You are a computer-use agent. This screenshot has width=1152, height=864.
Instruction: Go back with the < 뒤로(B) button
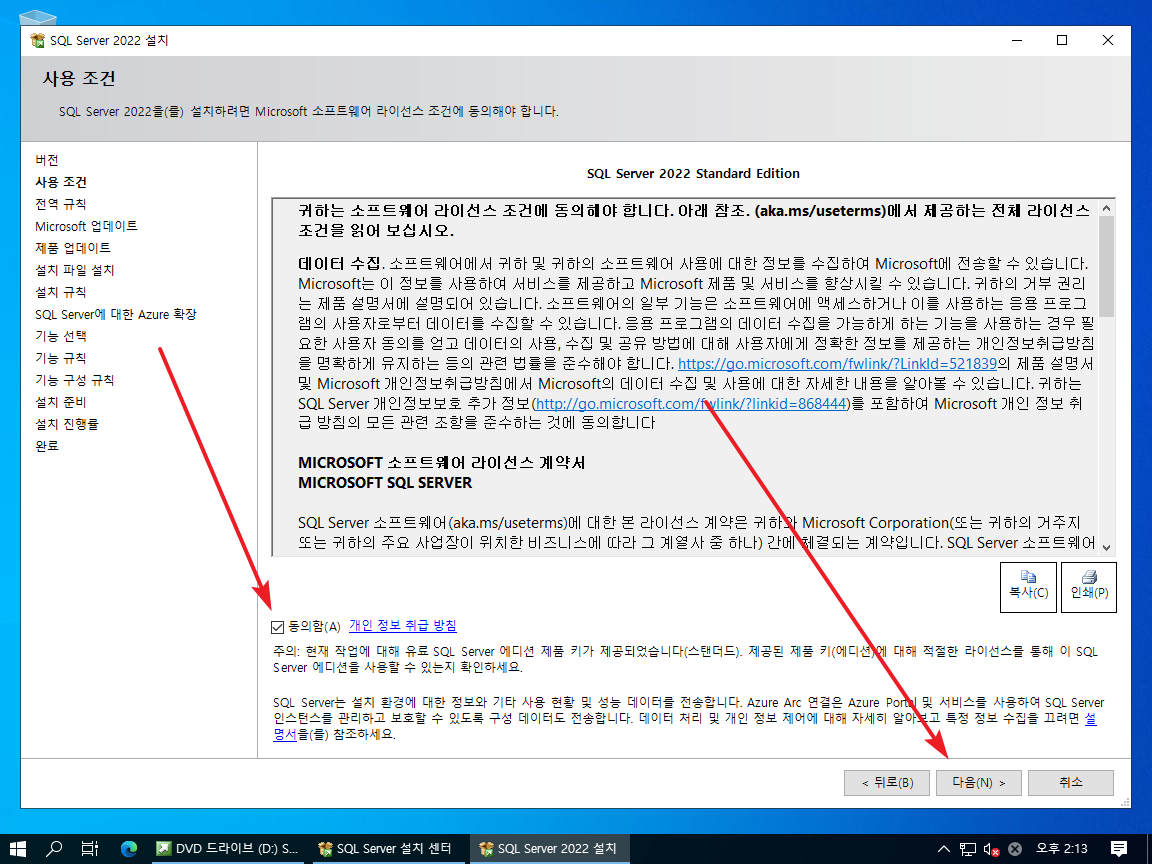coord(887,782)
